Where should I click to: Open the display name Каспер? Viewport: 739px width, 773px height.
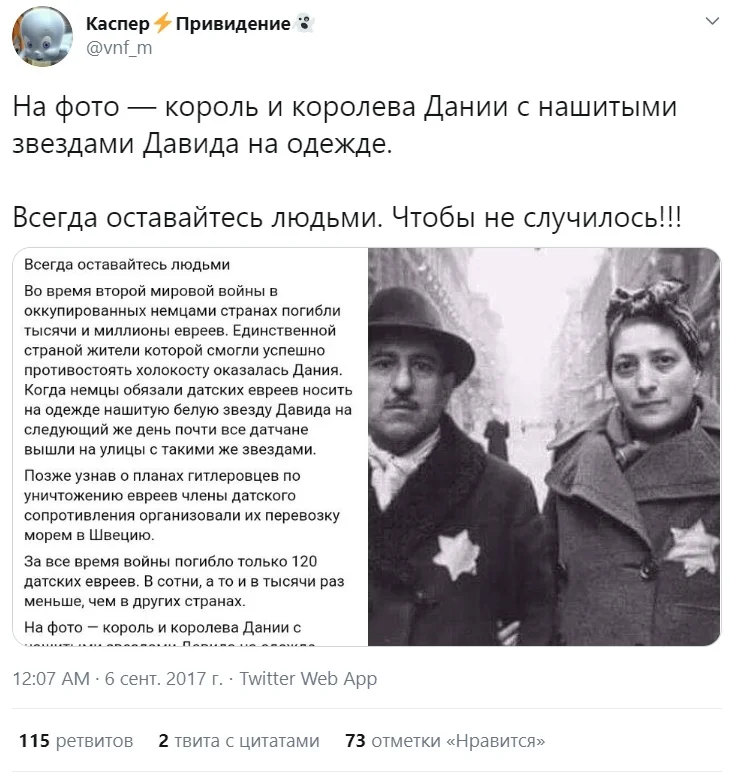[x=117, y=23]
